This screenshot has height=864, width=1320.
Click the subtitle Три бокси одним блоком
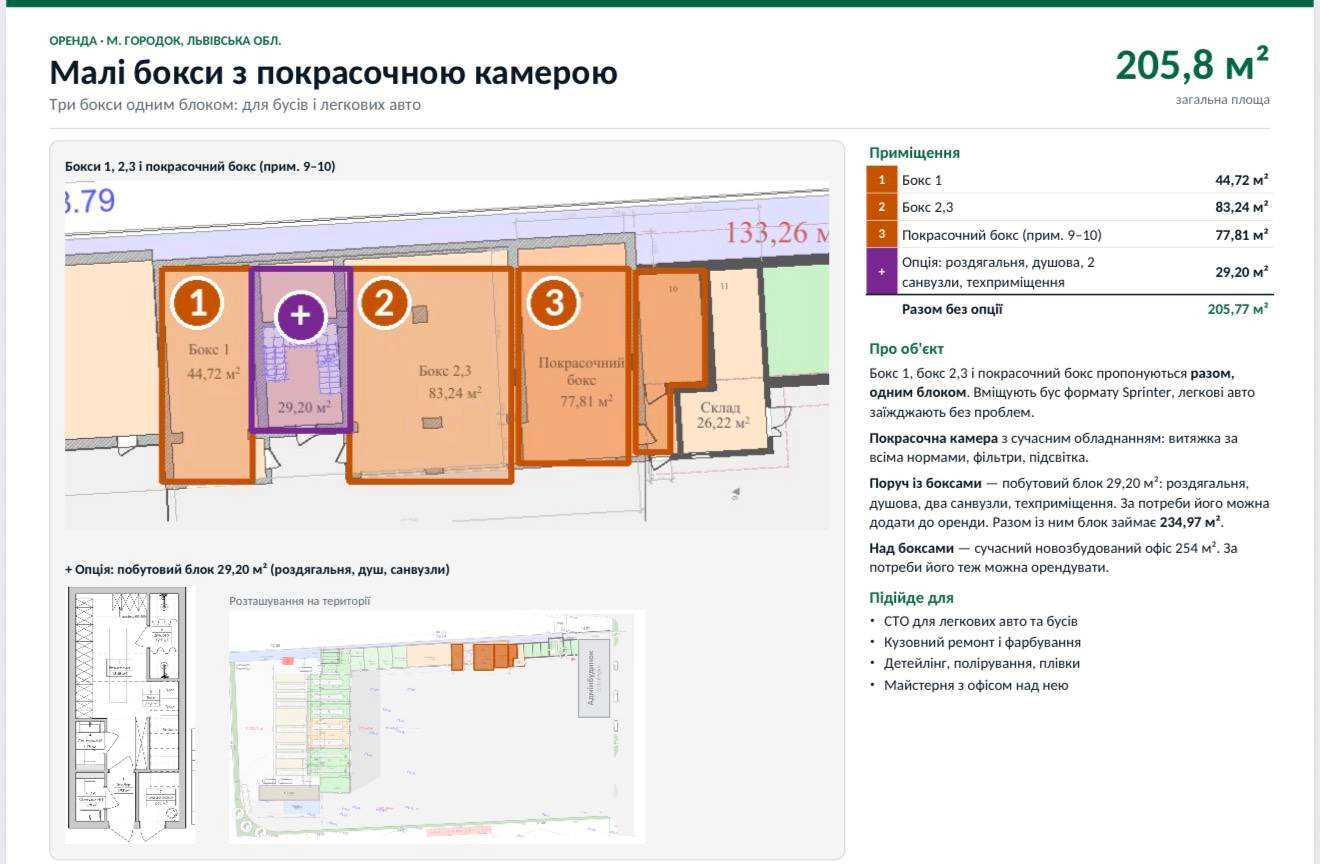pos(235,104)
